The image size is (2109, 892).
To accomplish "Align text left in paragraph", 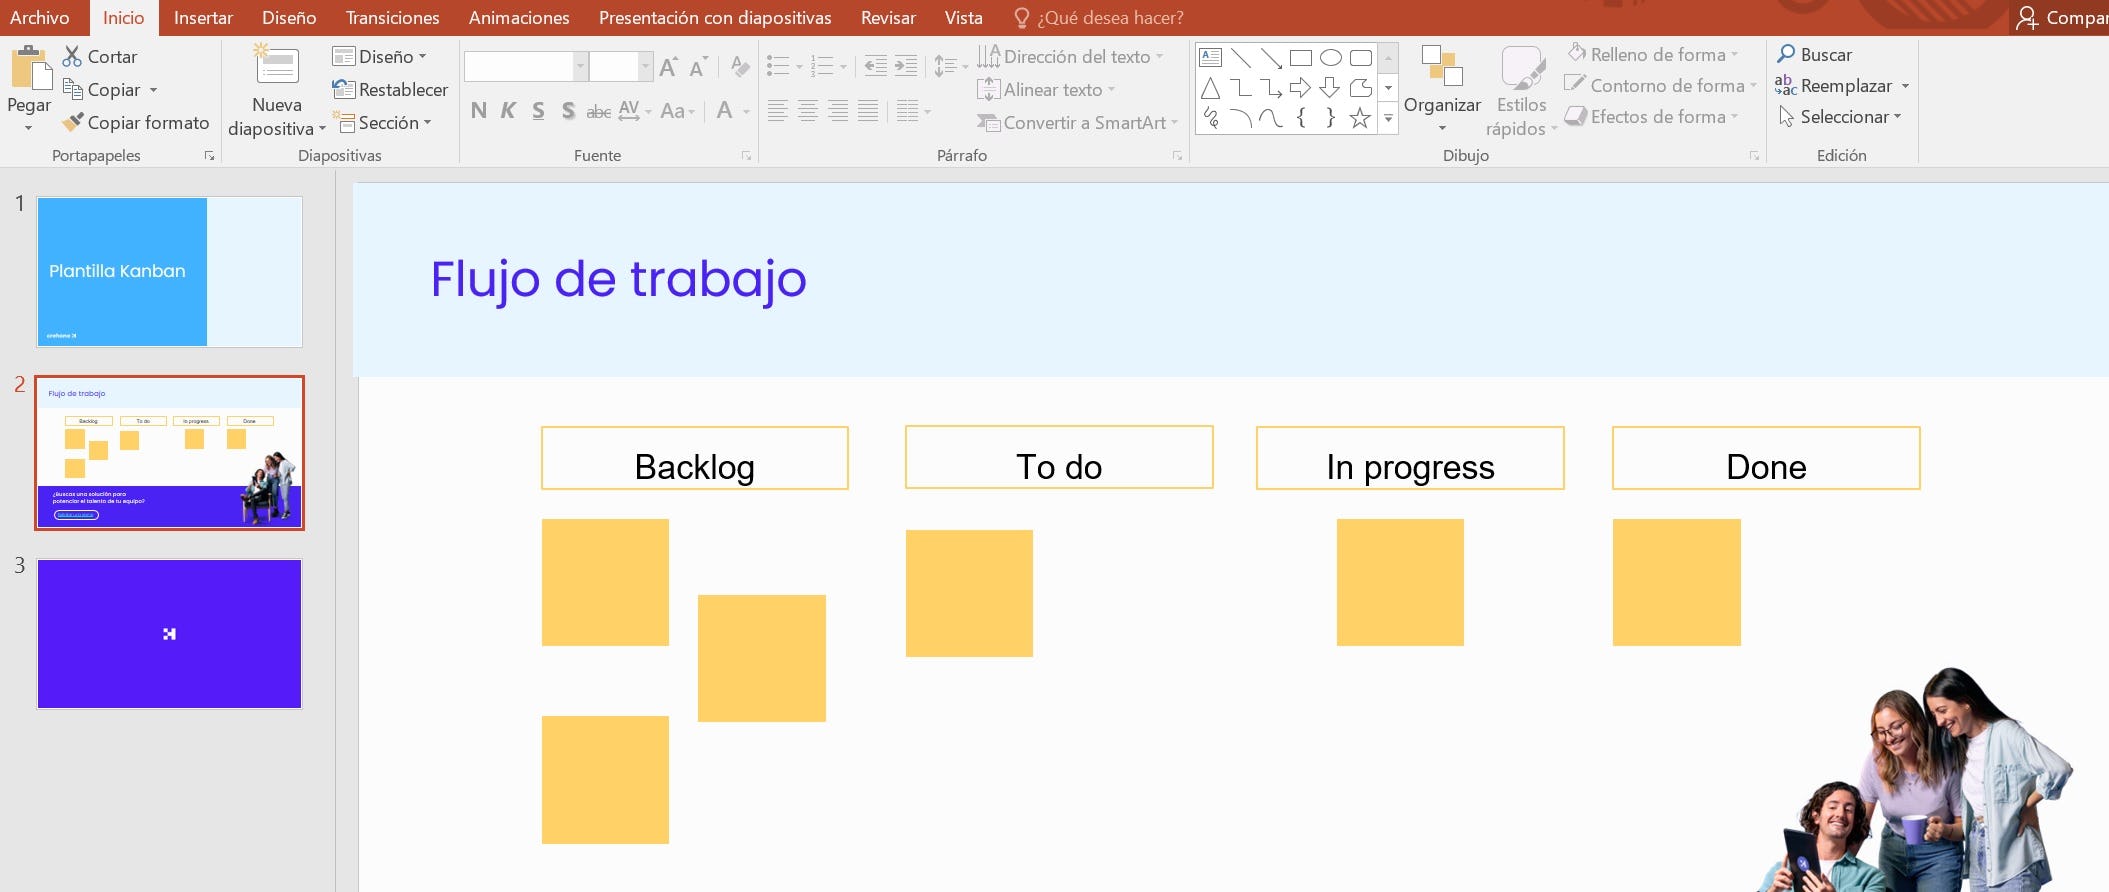I will (777, 111).
